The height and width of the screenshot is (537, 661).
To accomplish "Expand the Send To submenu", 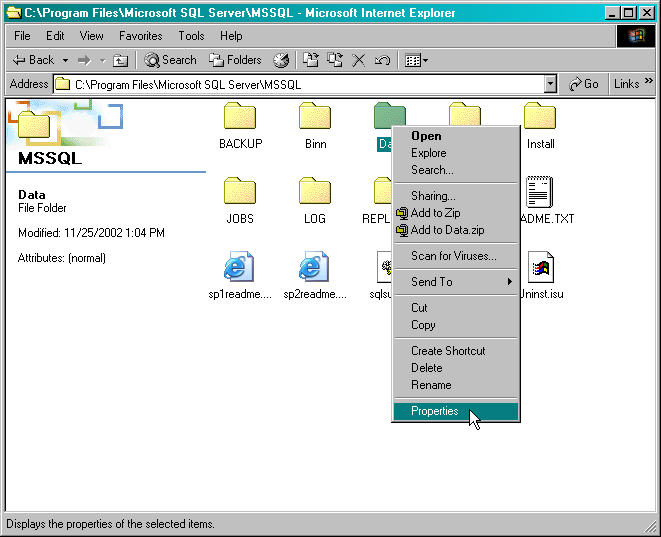I will [x=455, y=282].
